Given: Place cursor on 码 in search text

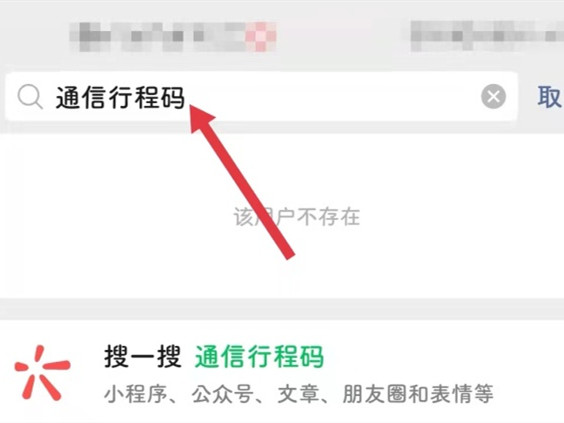Looking at the screenshot, I should tap(172, 97).
